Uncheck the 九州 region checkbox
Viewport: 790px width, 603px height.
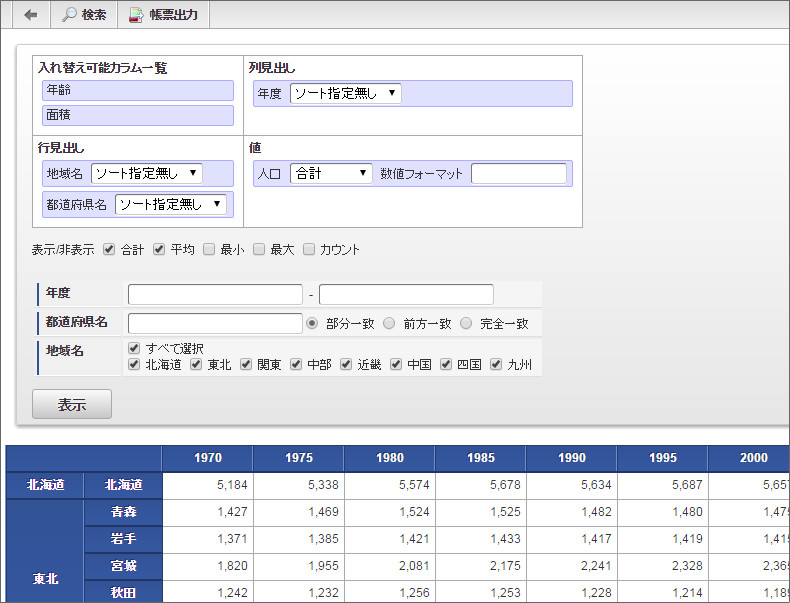[x=496, y=364]
